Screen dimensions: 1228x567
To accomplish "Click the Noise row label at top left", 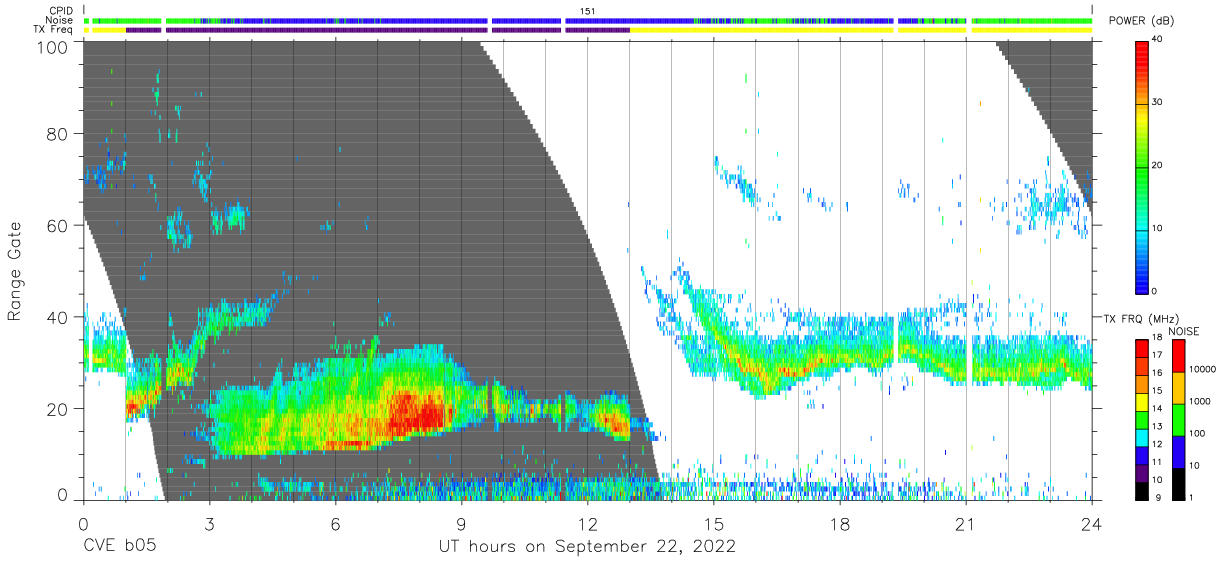I will 60,20.
